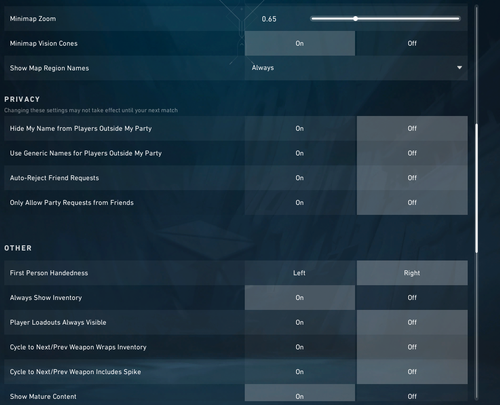The width and height of the screenshot is (500, 405).
Task: Set Cycle Weapon Wraps Inventory to Off
Action: tap(412, 347)
